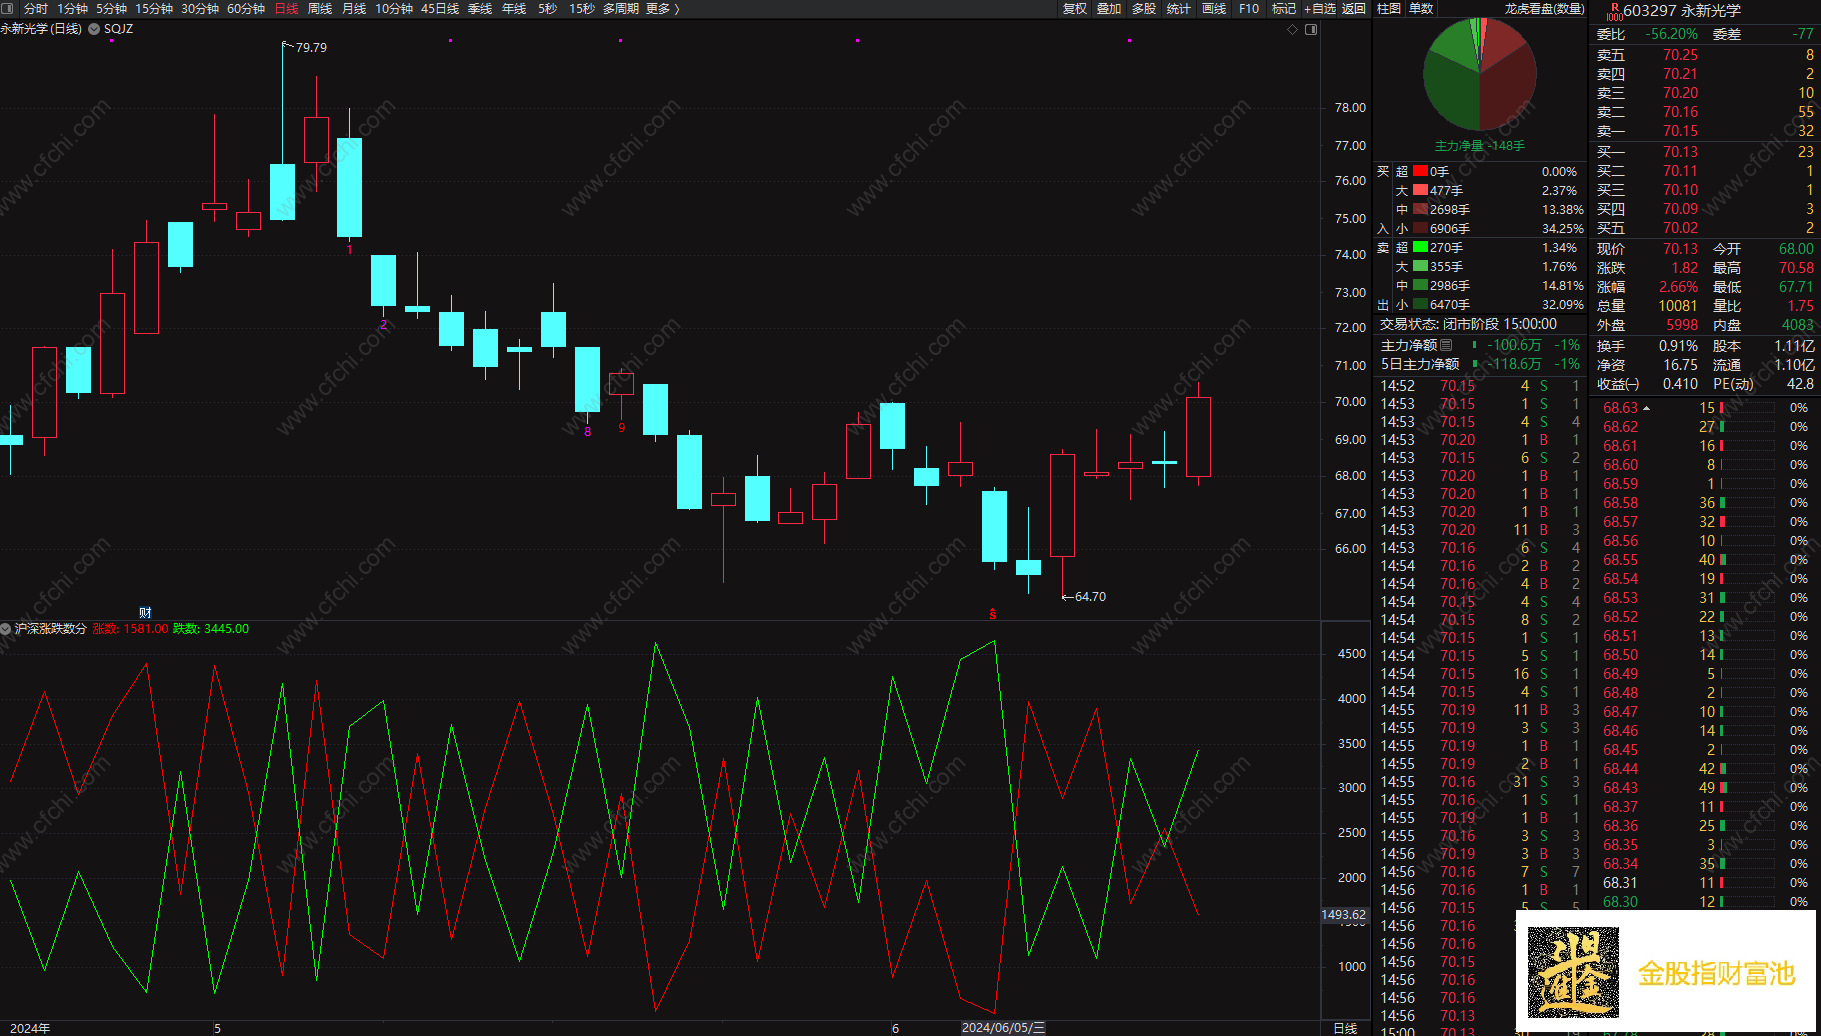Click the diamond marker icon above chart

[1292, 29]
